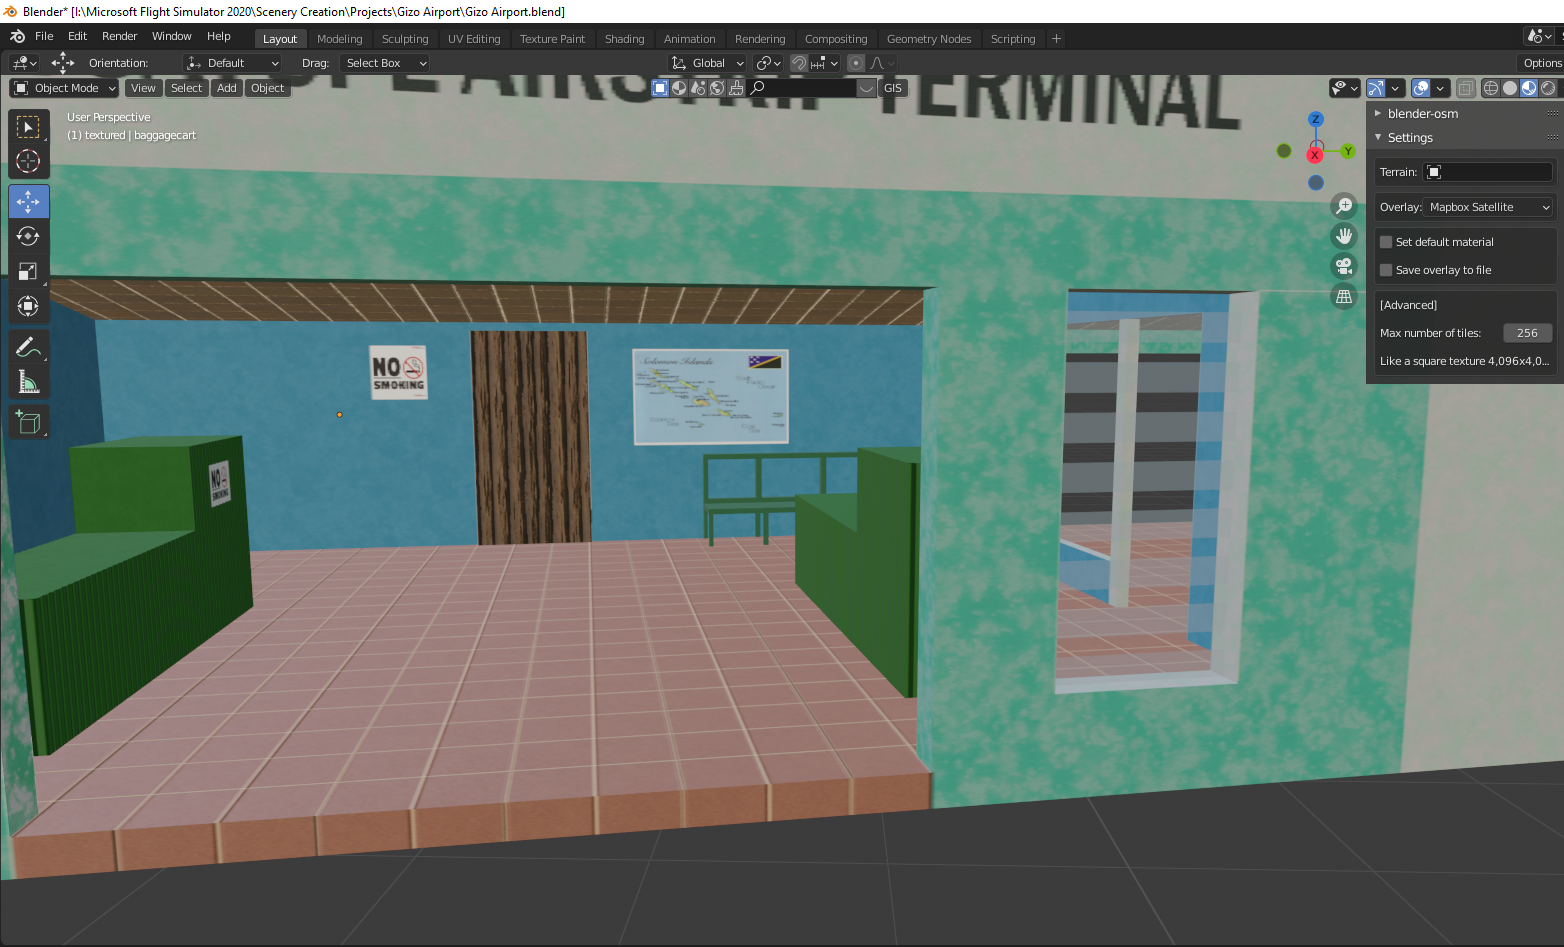Open the overlays options dropdown arrow
This screenshot has width=1564, height=947.
click(1440, 88)
